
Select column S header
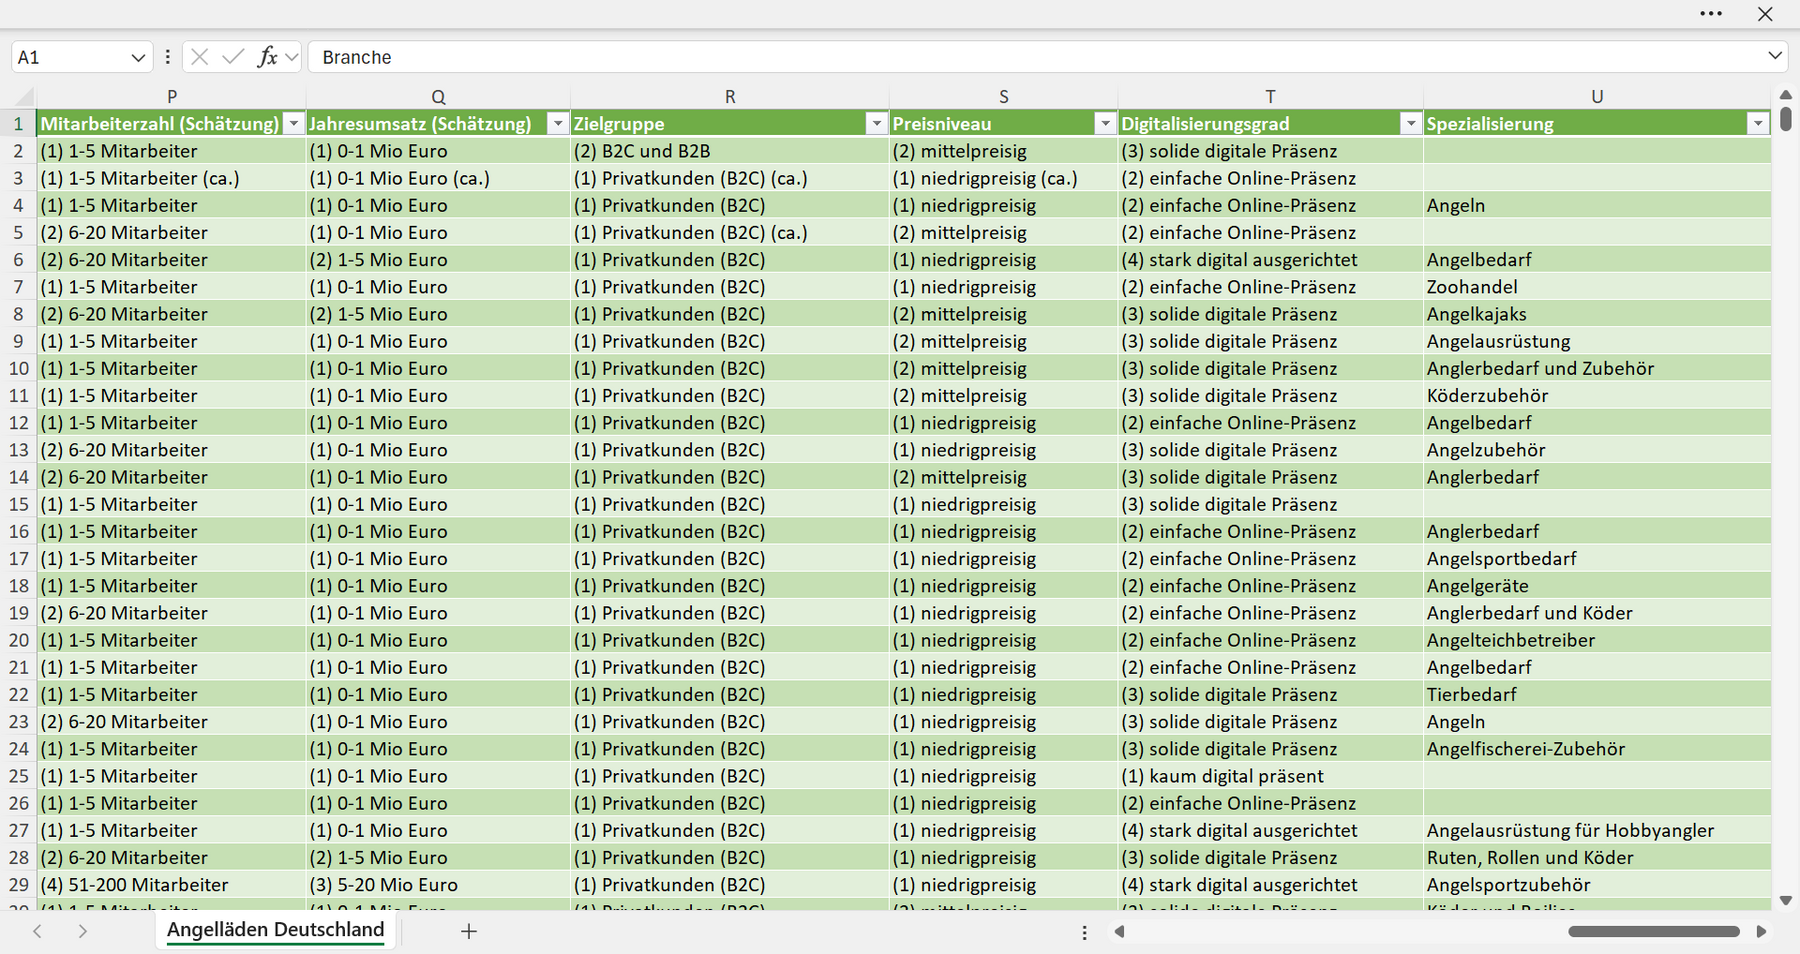pos(1004,97)
